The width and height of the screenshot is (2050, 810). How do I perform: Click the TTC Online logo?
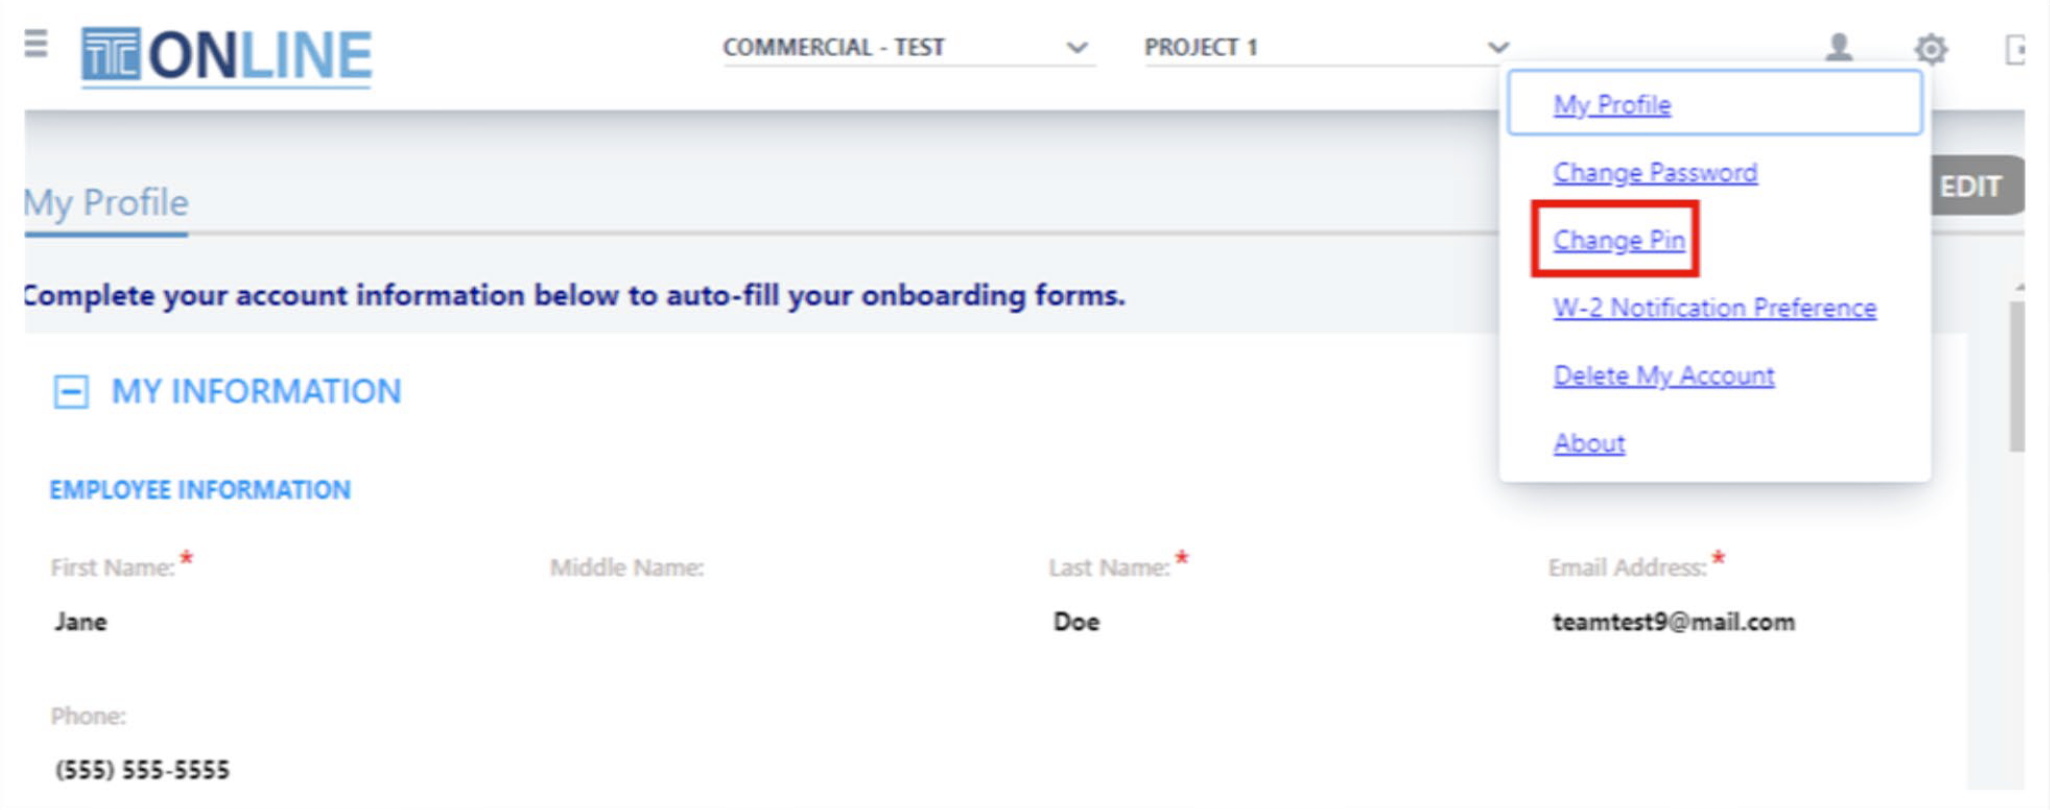(226, 56)
